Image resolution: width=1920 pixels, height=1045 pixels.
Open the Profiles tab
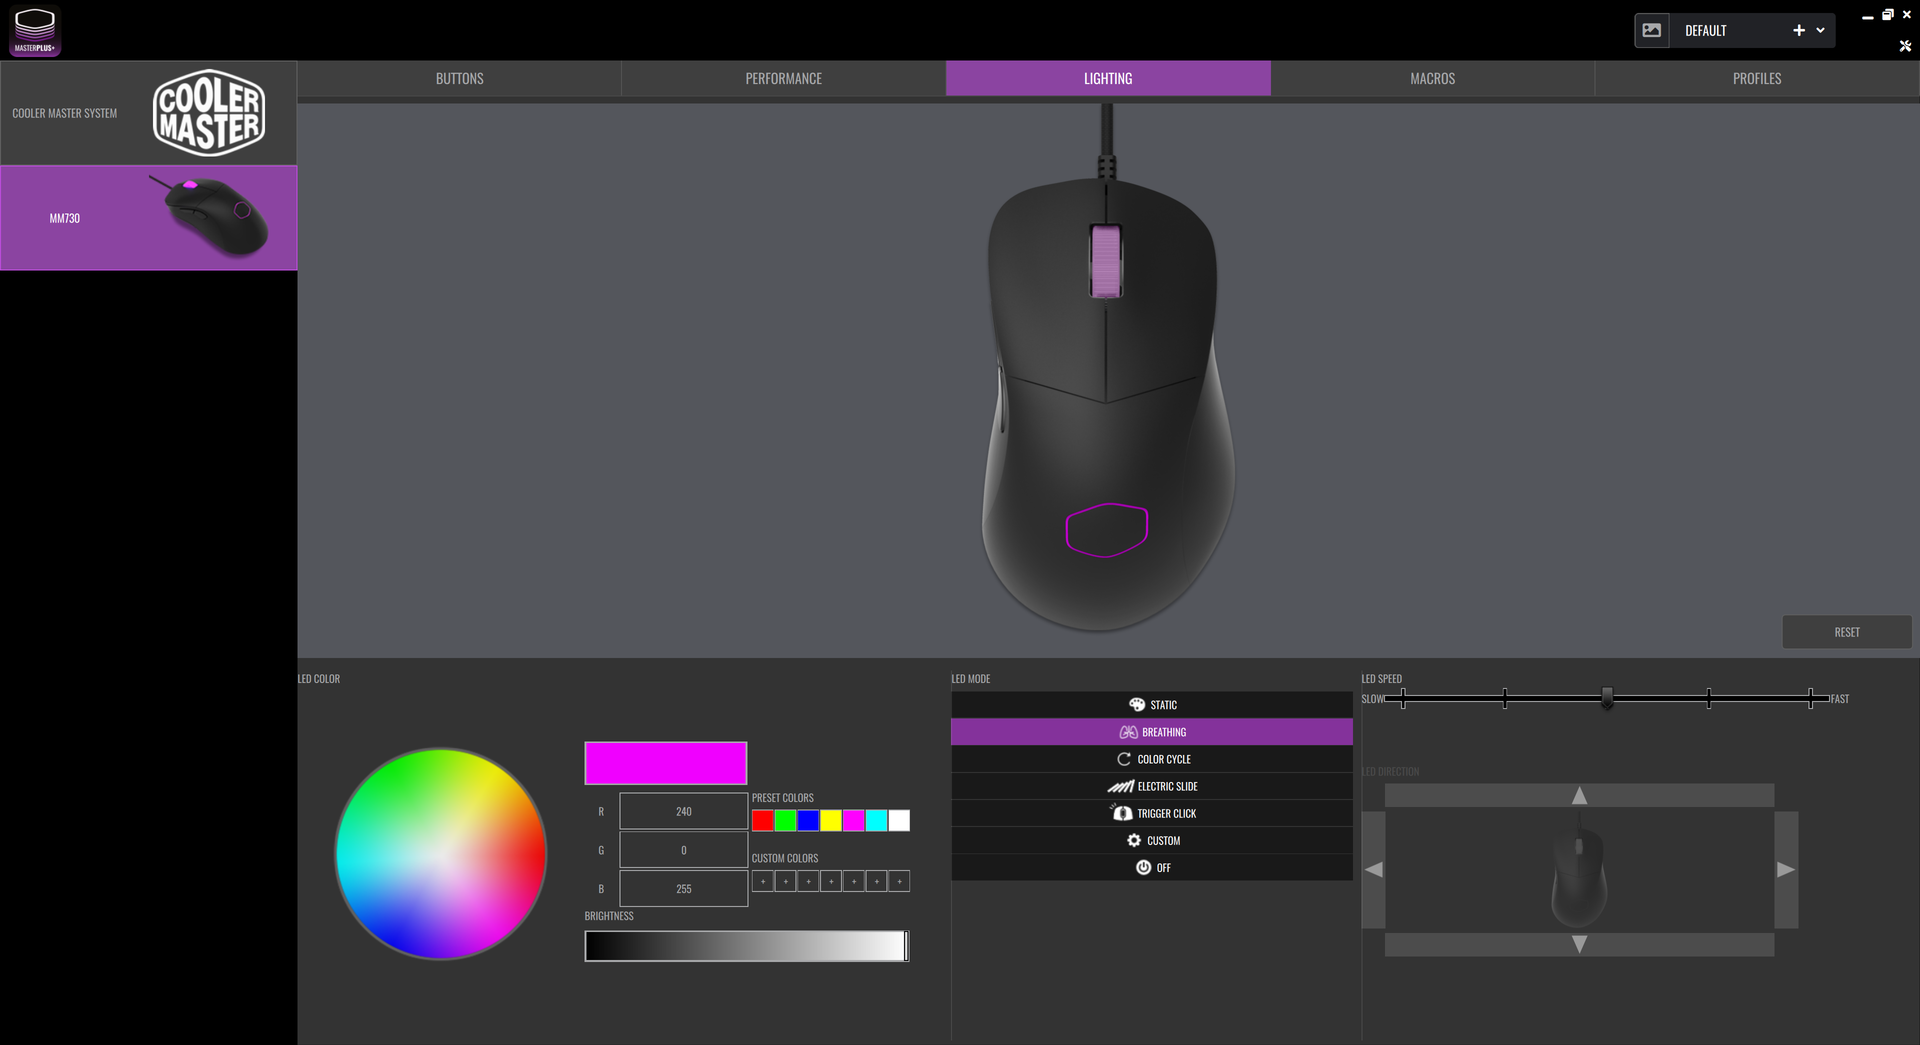[1757, 78]
